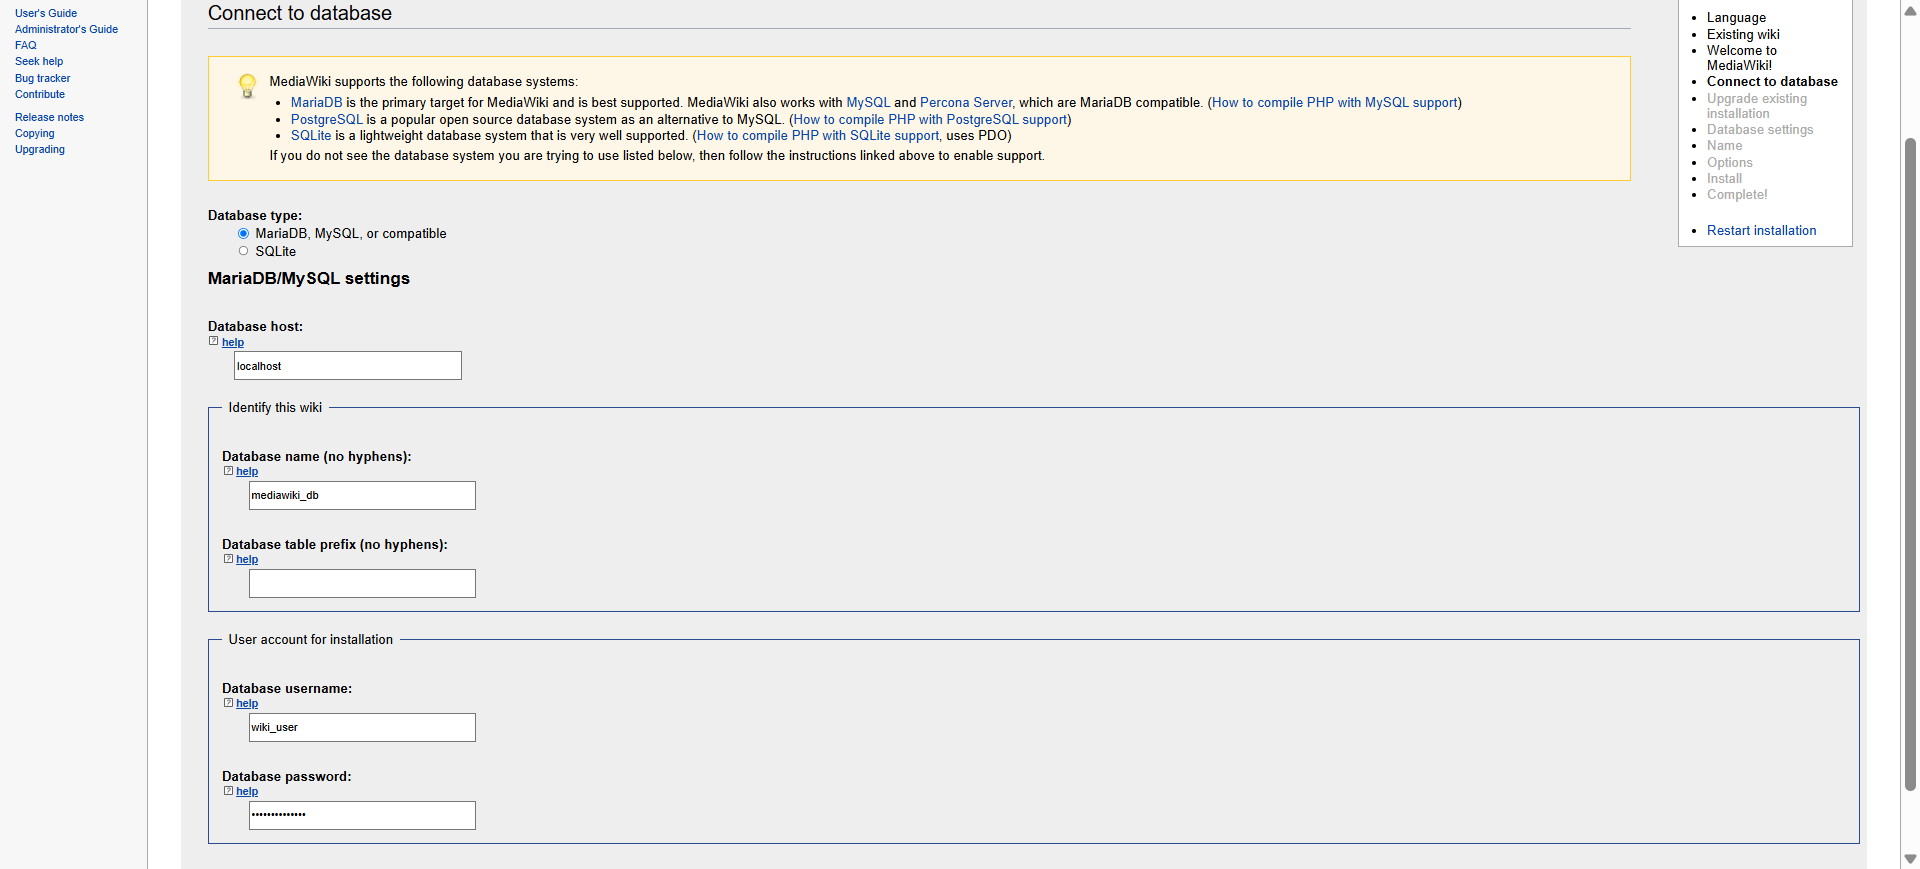Open help link for Database username
The image size is (1920, 869).
pyautogui.click(x=247, y=703)
